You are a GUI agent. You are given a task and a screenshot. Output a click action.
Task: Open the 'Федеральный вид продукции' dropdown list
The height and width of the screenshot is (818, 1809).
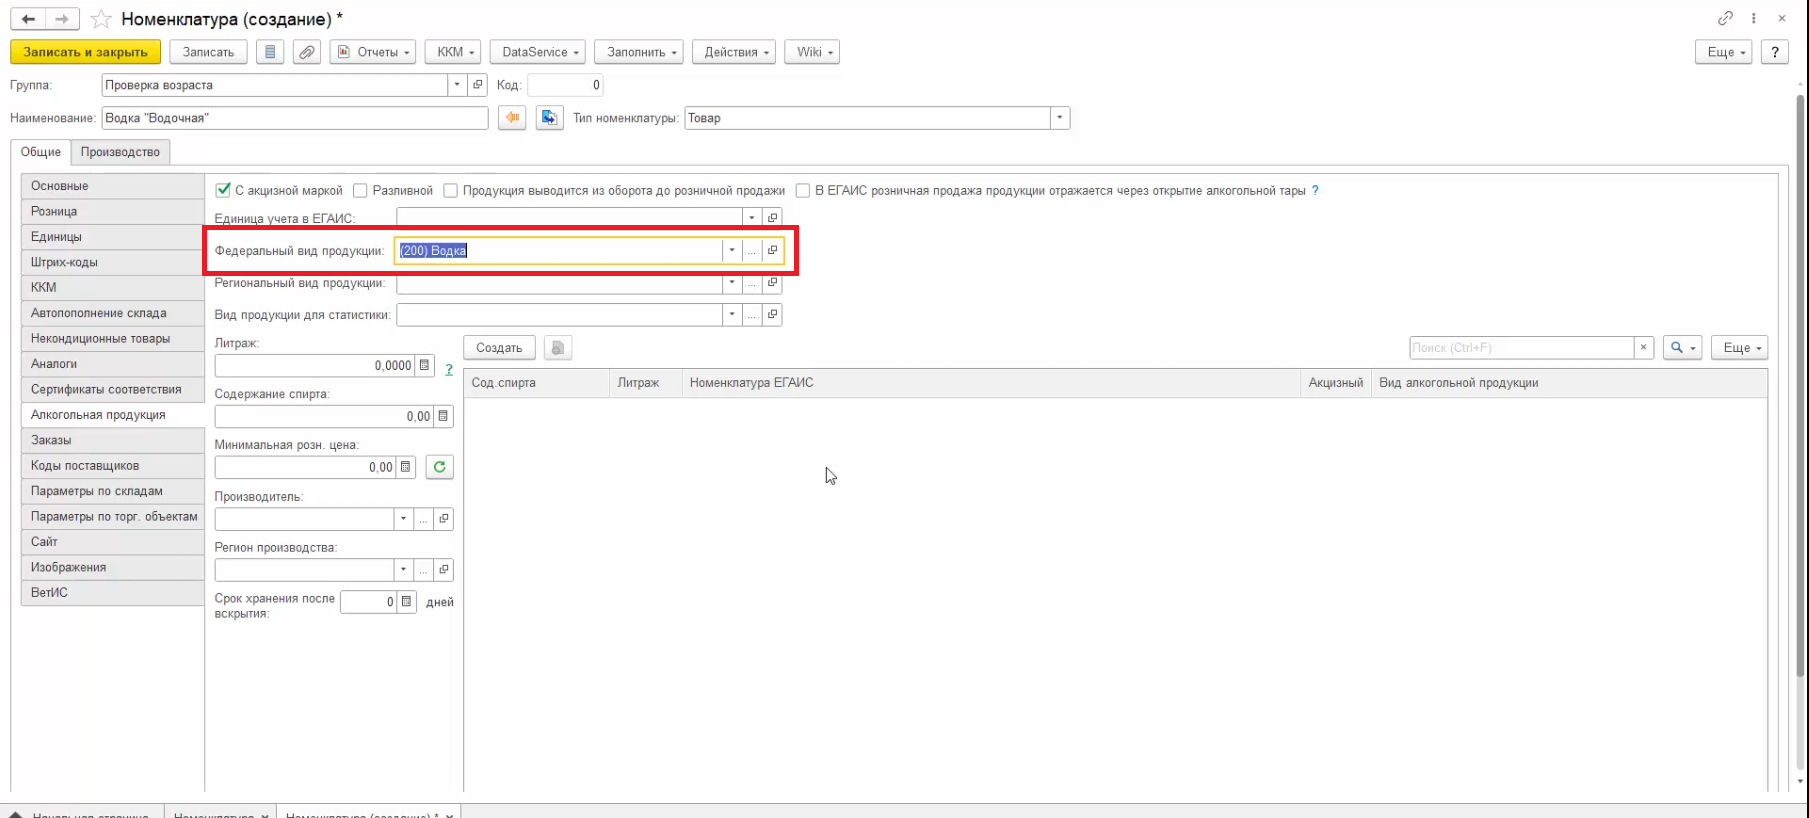(x=732, y=250)
